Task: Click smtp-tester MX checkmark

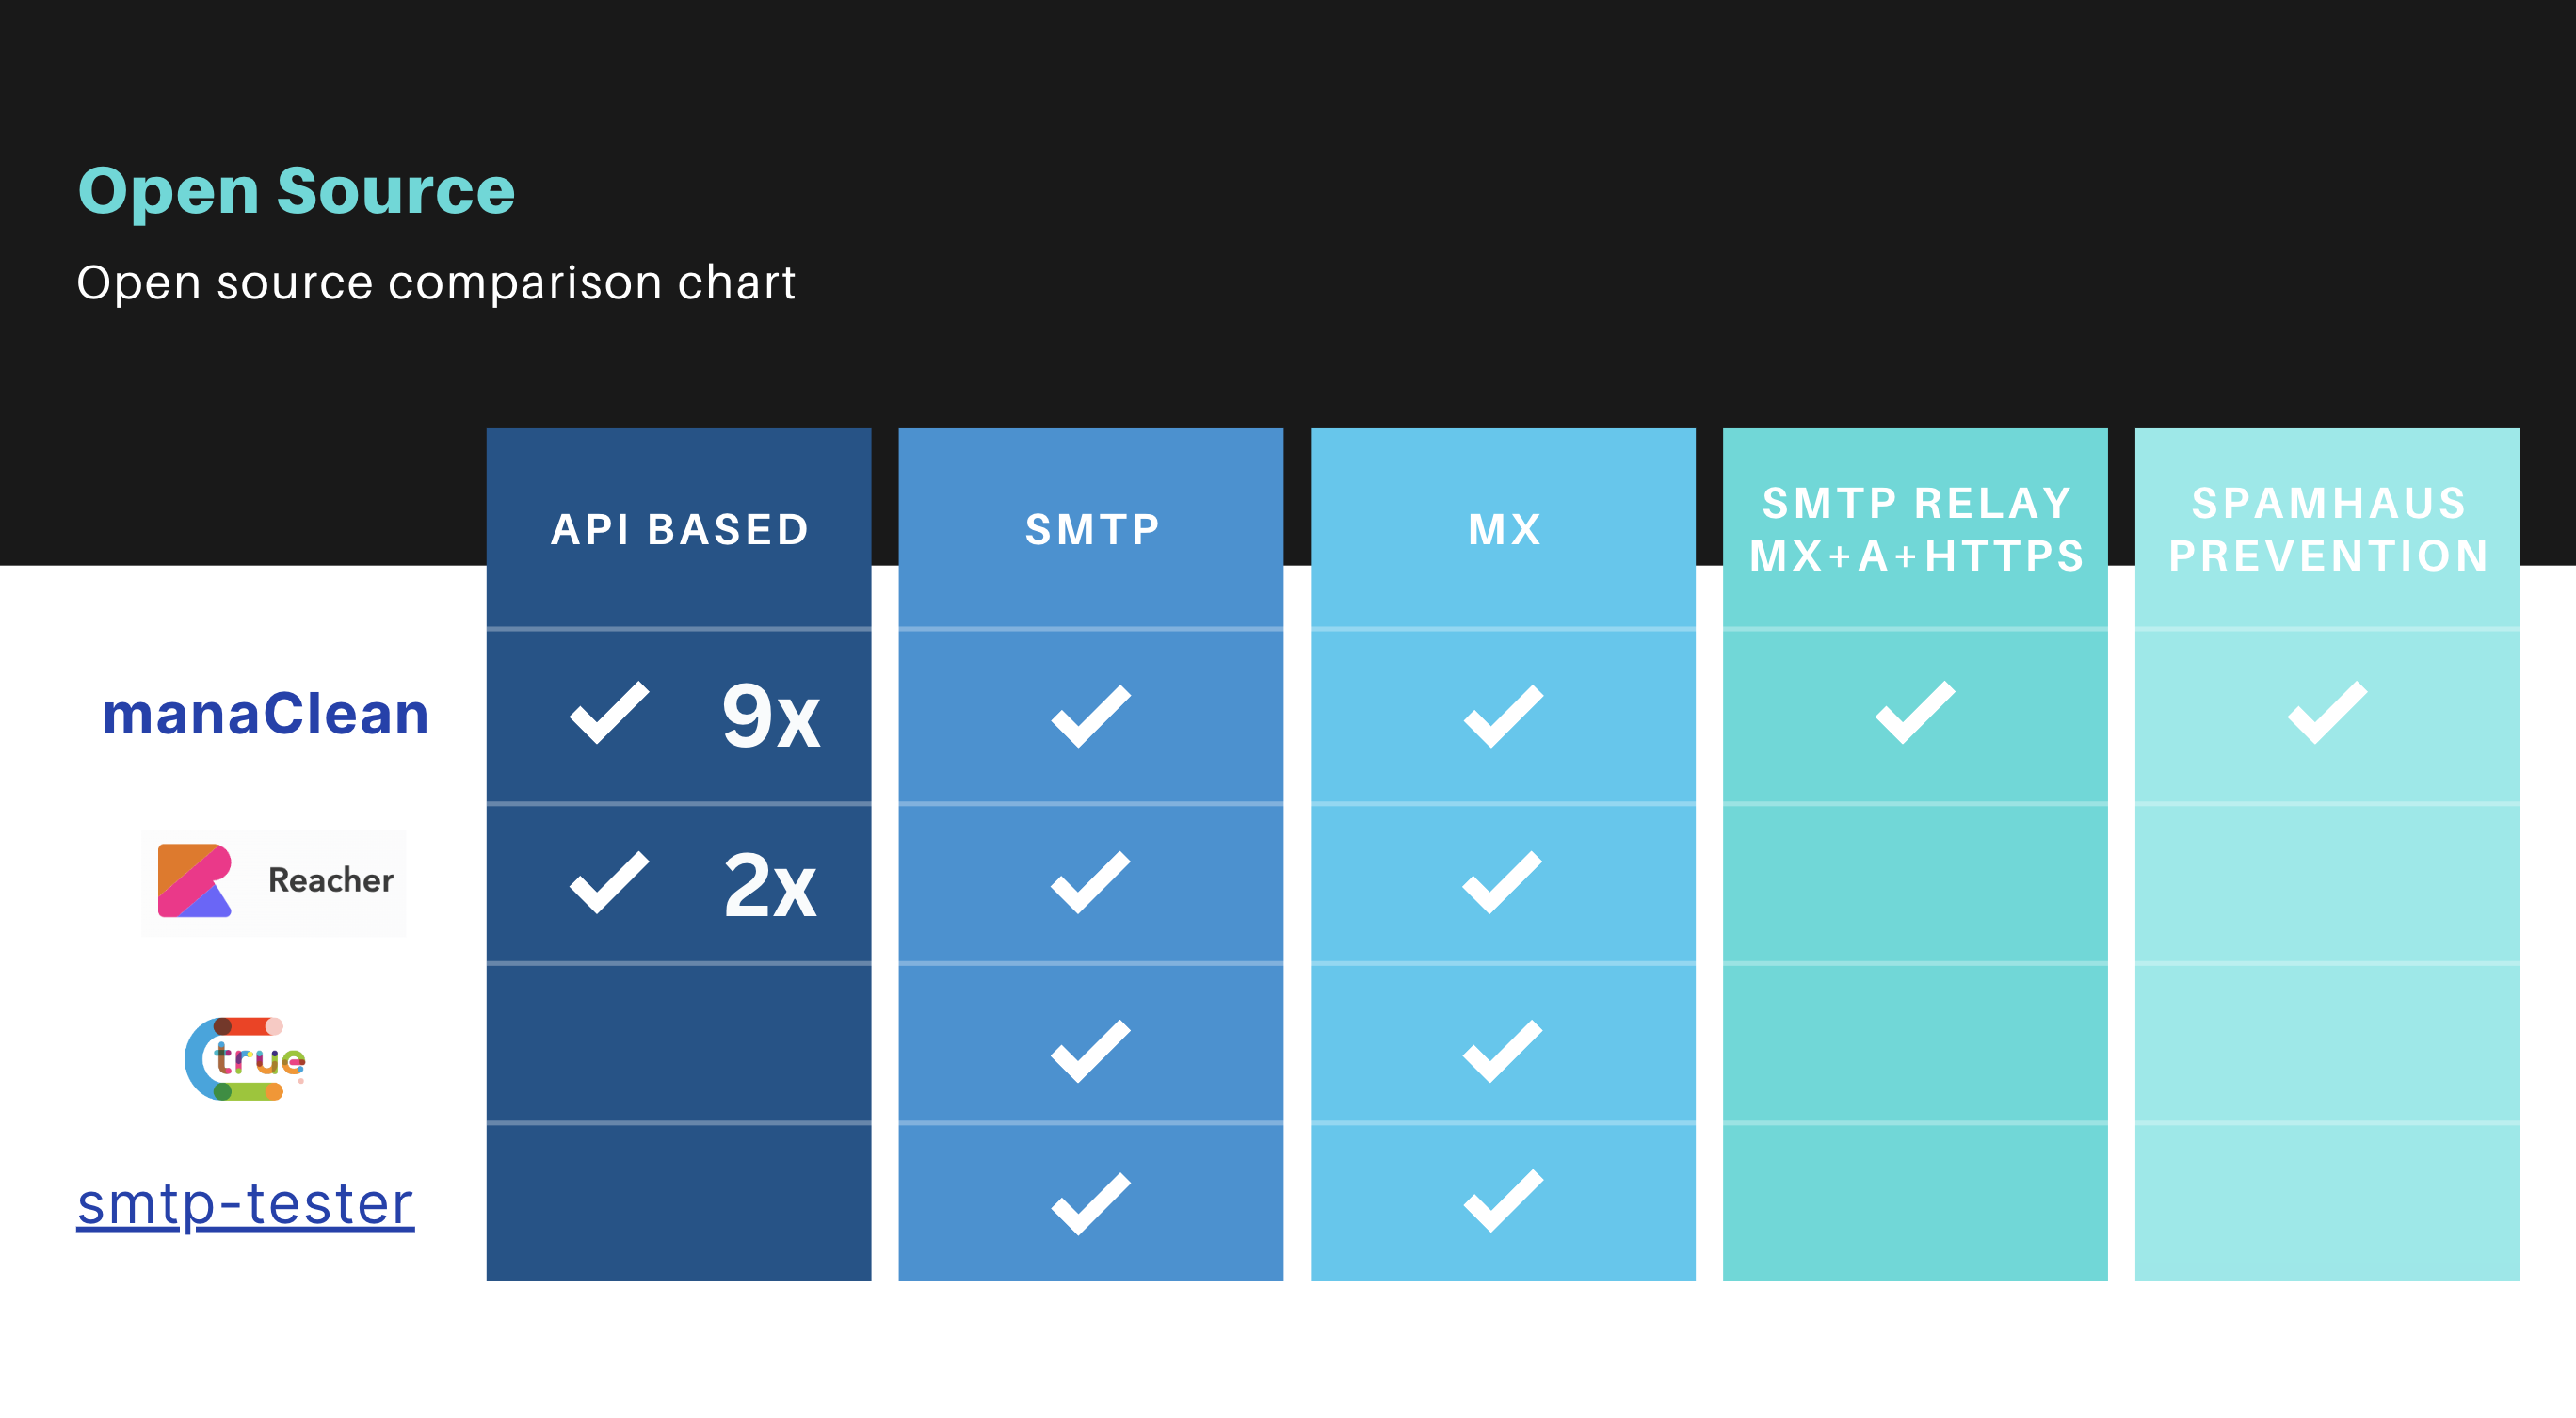Action: pos(1503,1201)
